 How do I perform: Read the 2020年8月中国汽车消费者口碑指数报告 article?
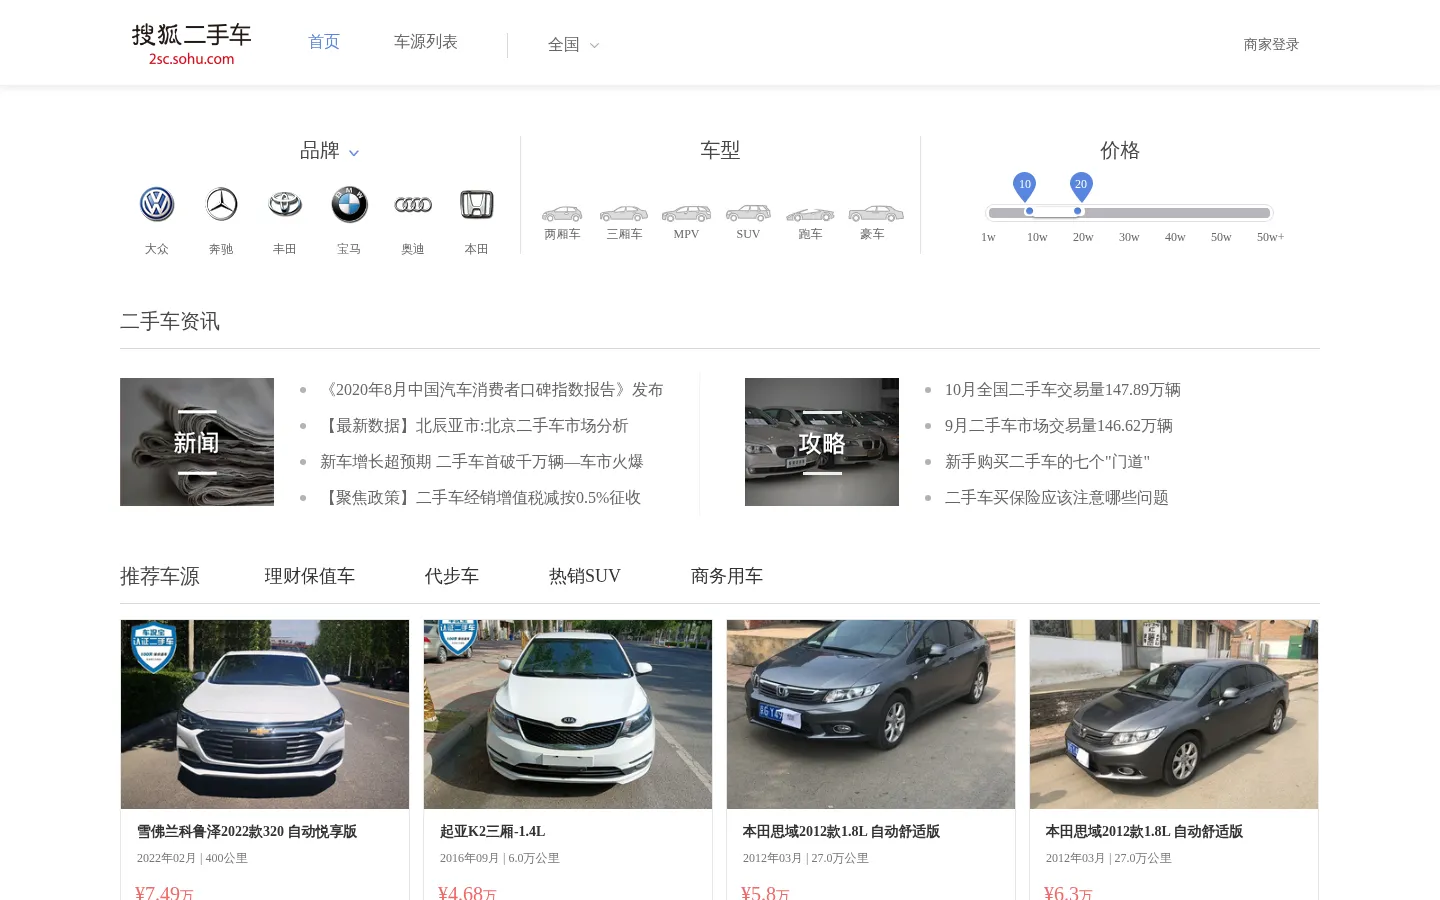(x=492, y=390)
